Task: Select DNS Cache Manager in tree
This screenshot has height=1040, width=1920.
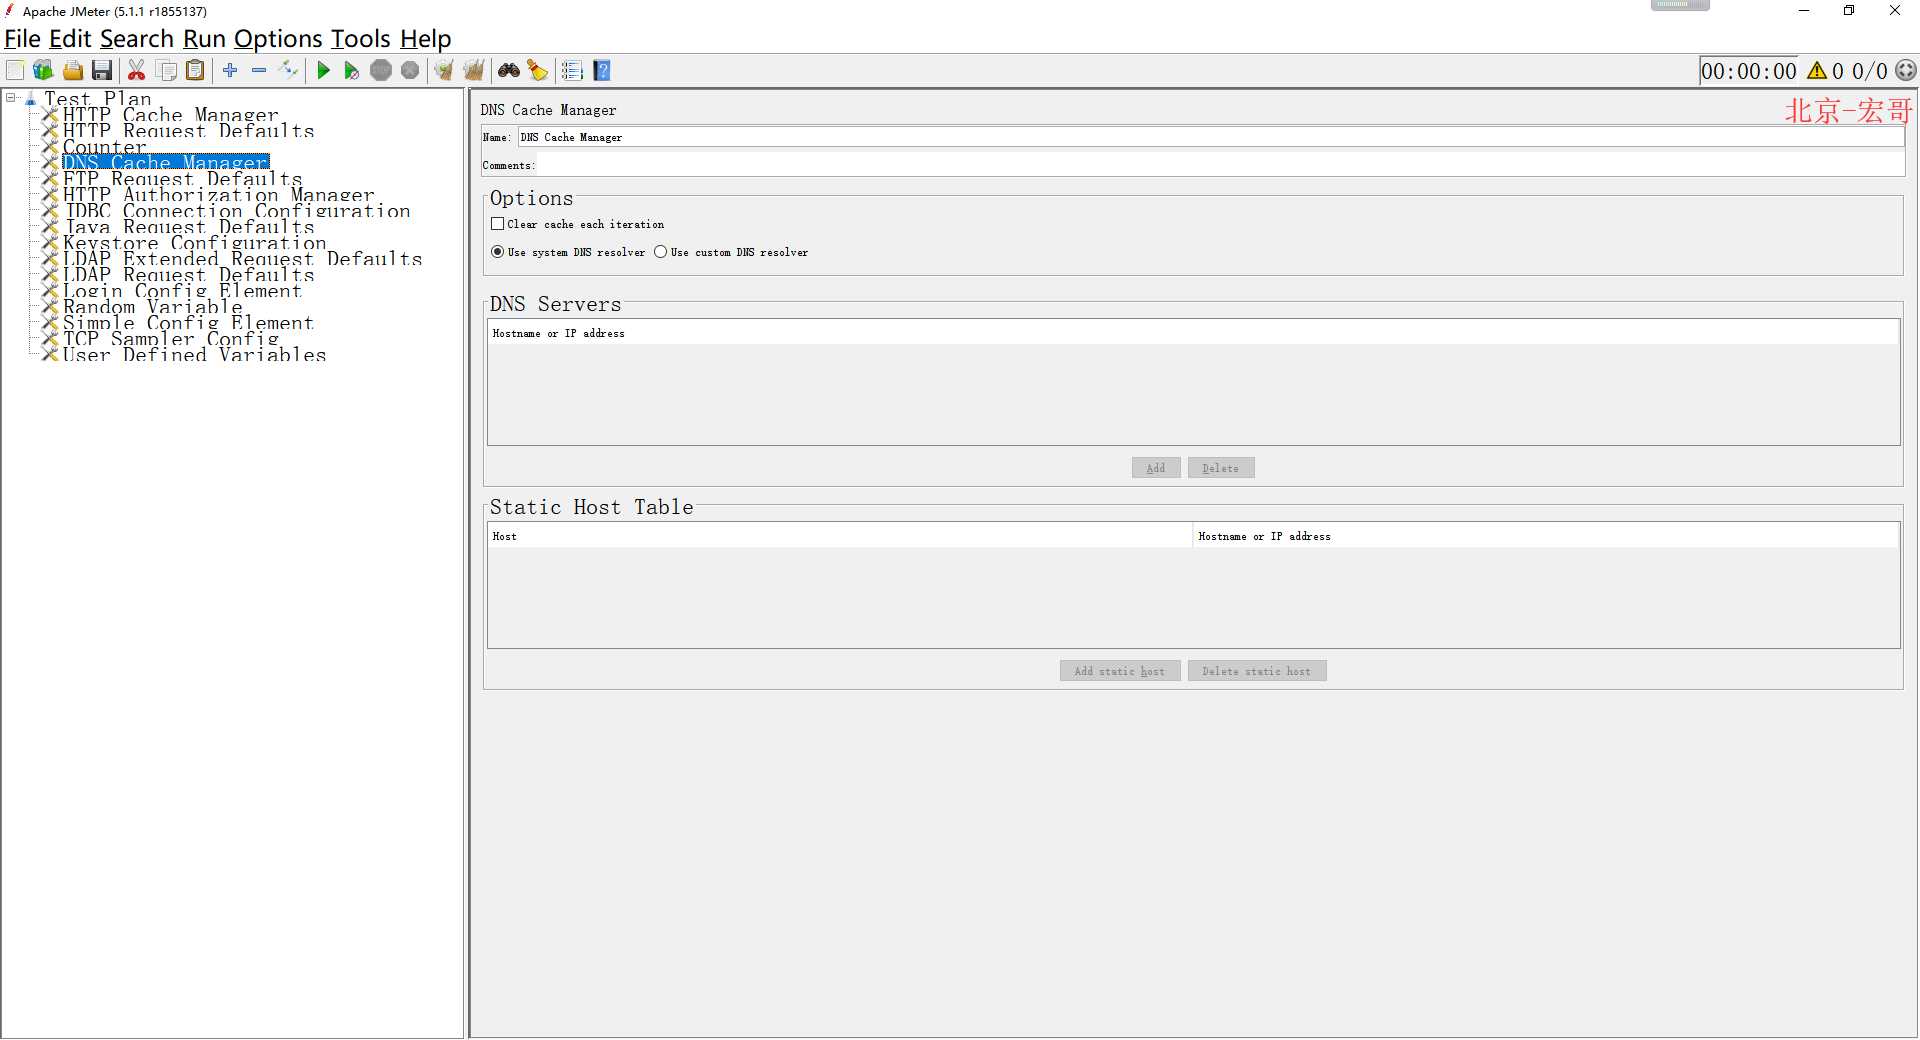Action: tap(166, 163)
